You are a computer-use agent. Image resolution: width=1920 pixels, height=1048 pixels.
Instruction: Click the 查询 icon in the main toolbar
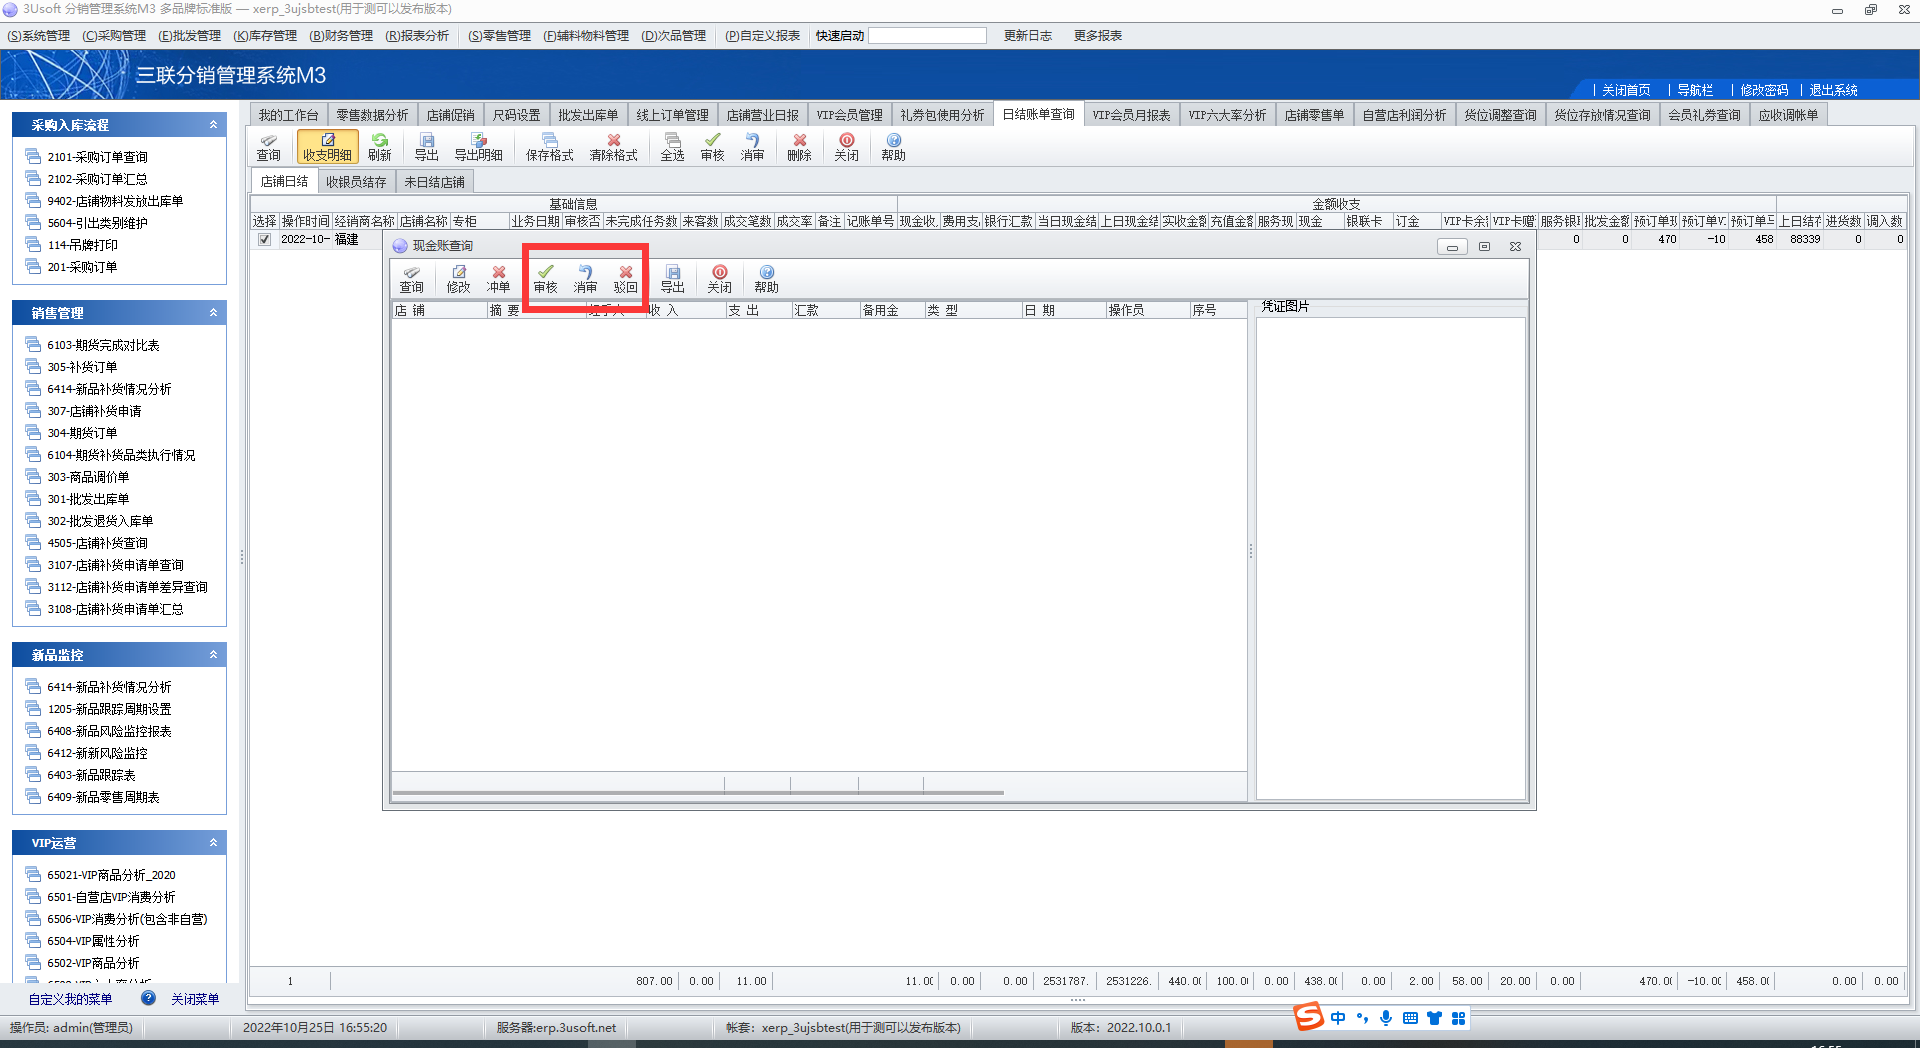click(x=268, y=147)
